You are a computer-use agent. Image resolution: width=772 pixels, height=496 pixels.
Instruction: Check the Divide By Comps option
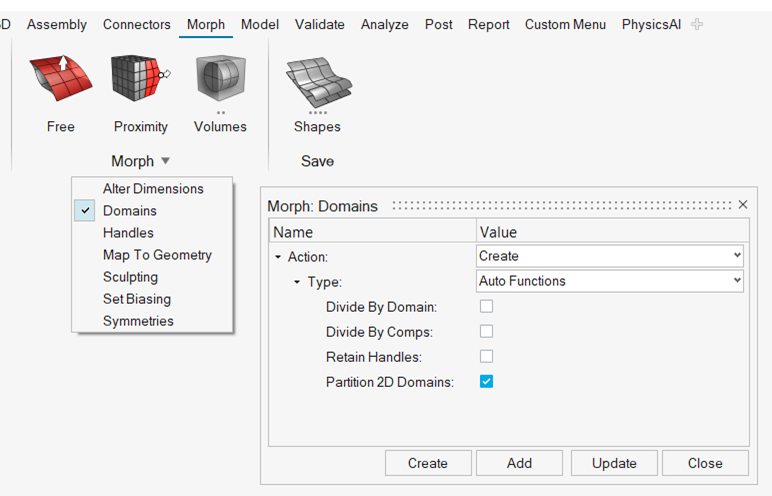pos(487,332)
